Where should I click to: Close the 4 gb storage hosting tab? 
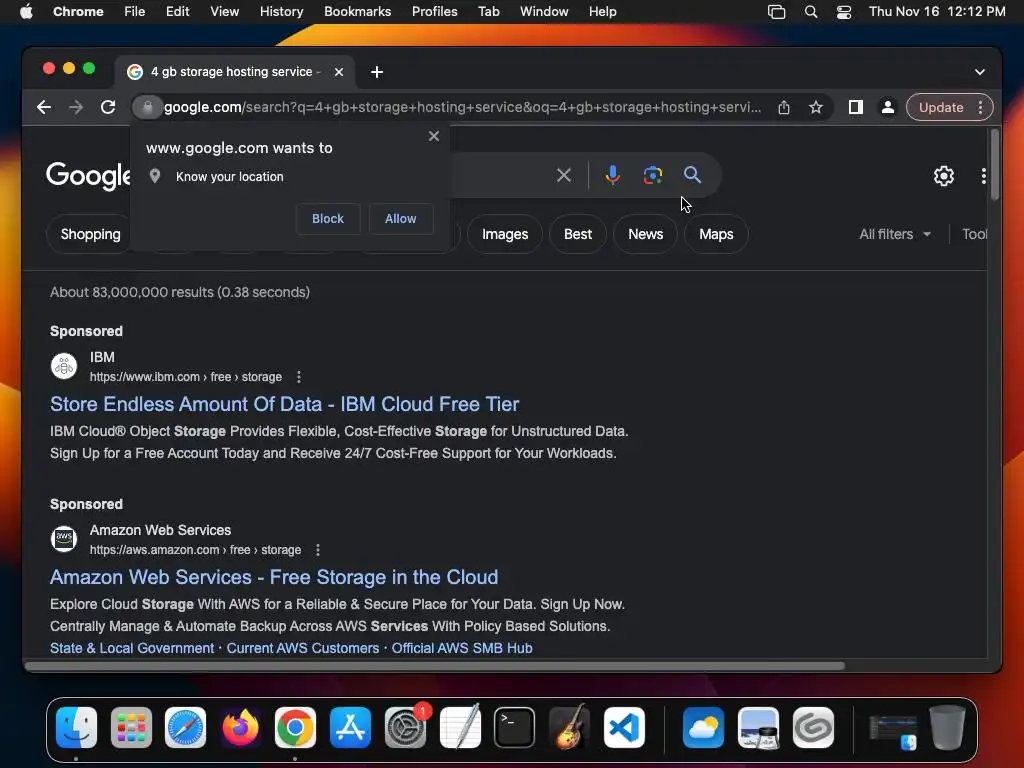point(339,72)
